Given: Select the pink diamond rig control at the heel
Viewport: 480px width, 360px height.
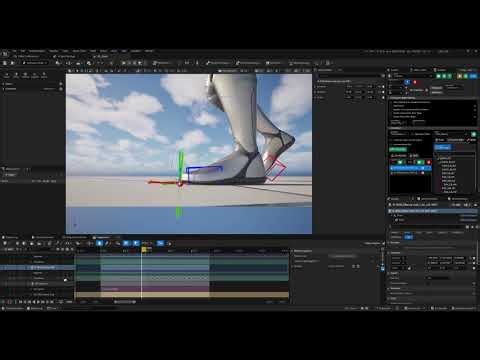Looking at the screenshot, I should pos(276,169).
